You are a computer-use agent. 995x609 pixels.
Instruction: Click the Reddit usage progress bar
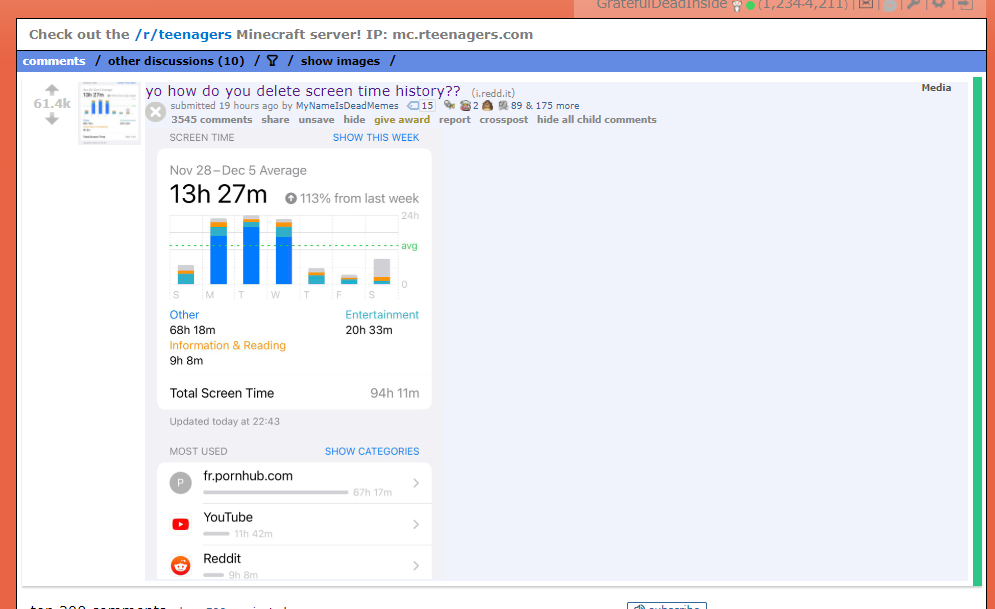click(x=214, y=575)
